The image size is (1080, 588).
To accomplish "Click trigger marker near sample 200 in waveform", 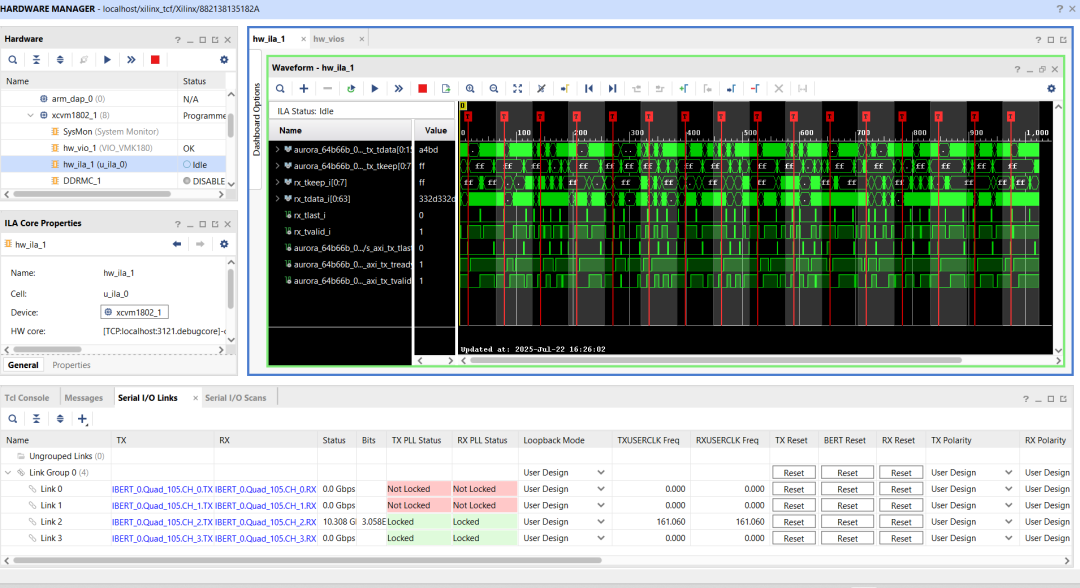I will coord(578,116).
